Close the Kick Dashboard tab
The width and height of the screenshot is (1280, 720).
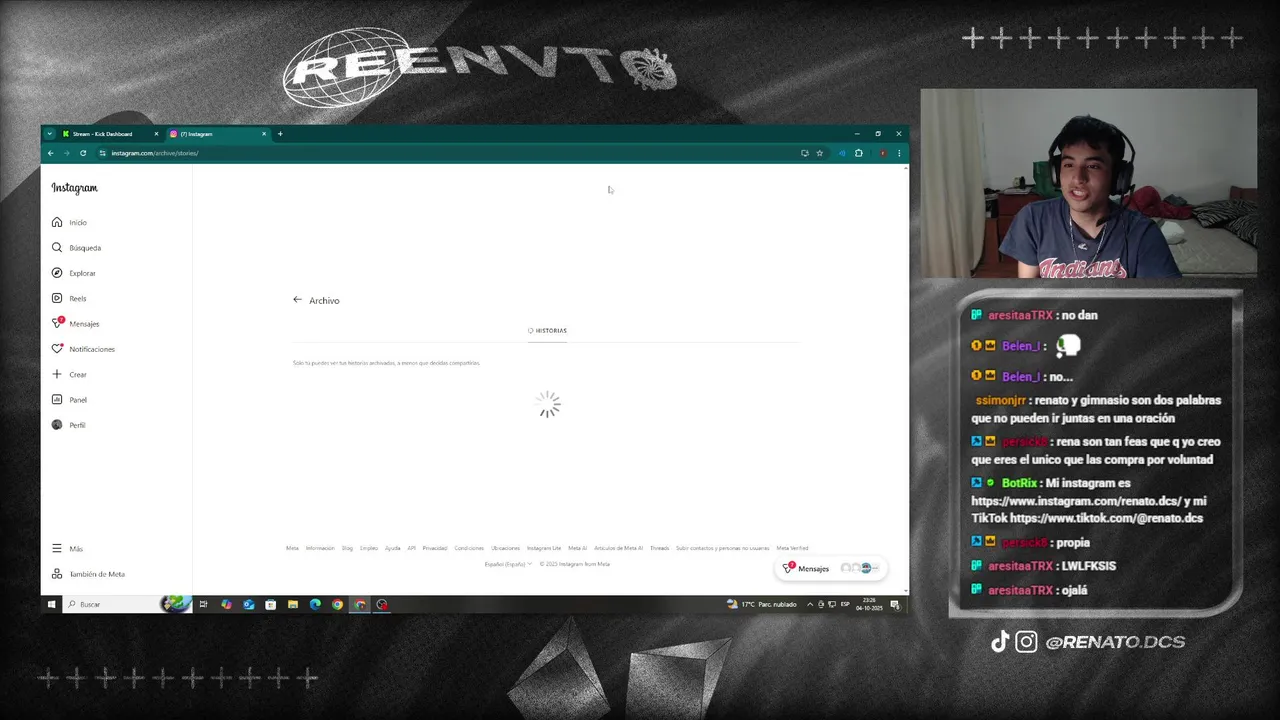[156, 134]
